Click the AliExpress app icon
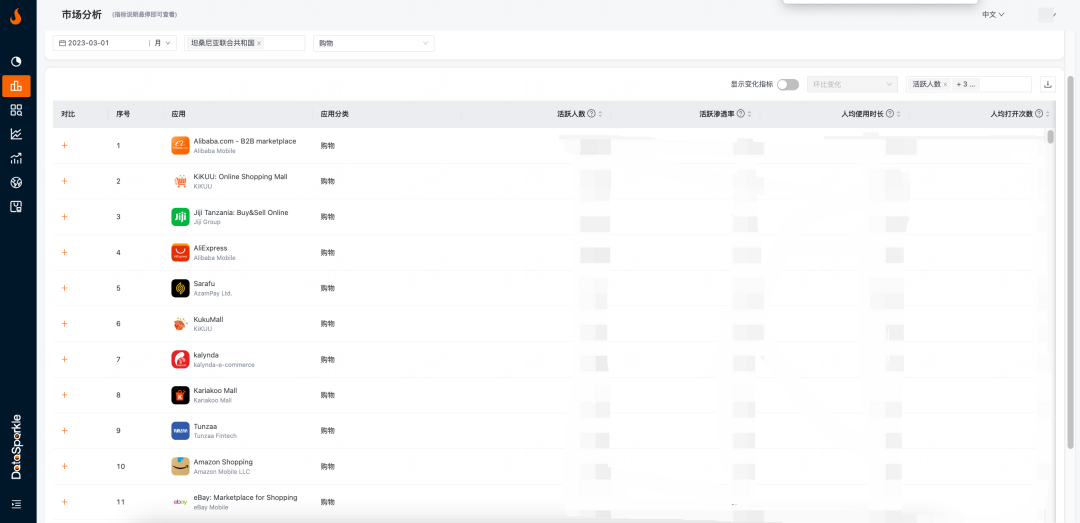The width and height of the screenshot is (1080, 523). 180,252
